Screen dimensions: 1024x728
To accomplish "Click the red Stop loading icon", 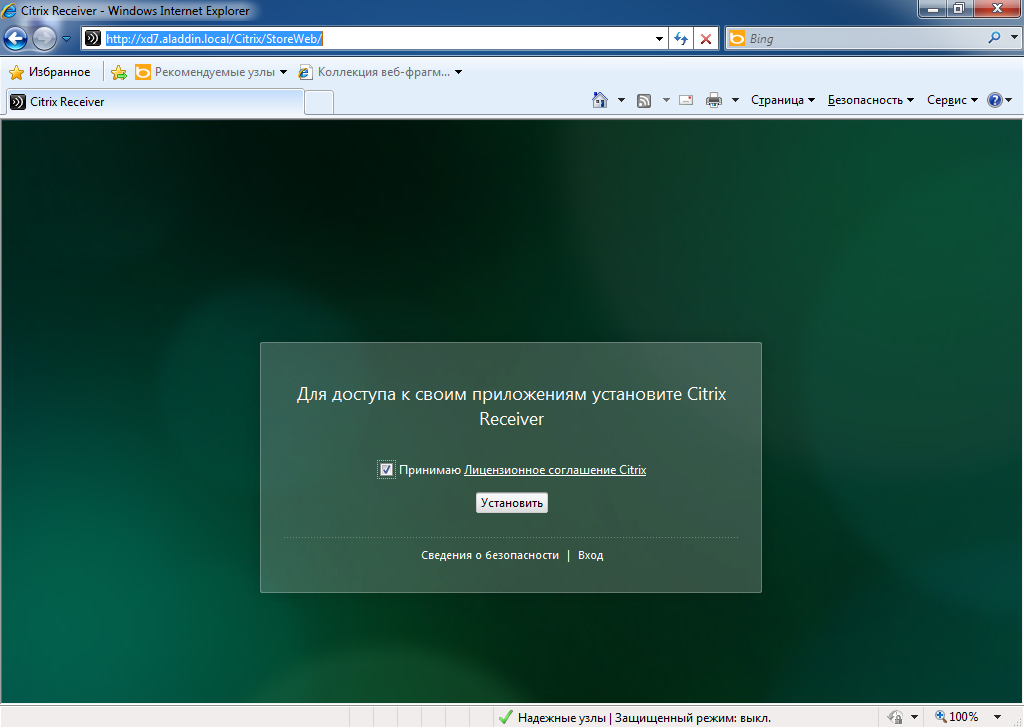I will pyautogui.click(x=706, y=39).
